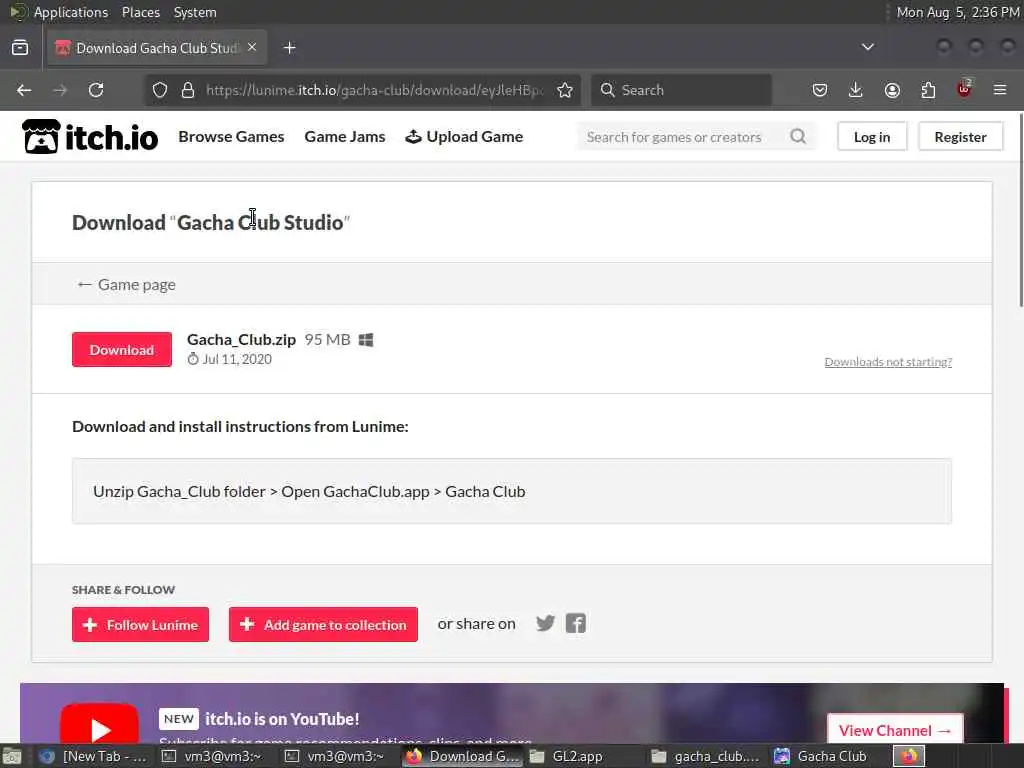
Task: Switch to the GL2.app folder in taskbar
Action: pos(581,756)
